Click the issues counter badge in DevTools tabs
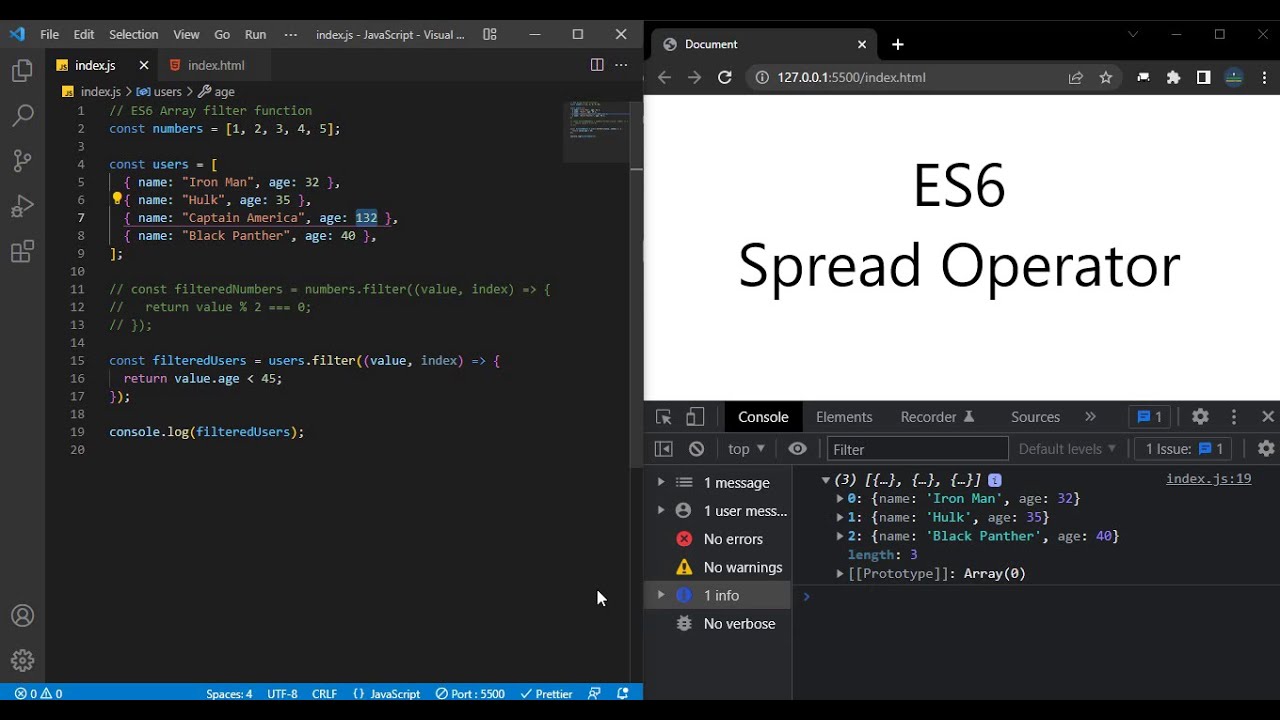The image size is (1280, 720). click(x=1150, y=417)
